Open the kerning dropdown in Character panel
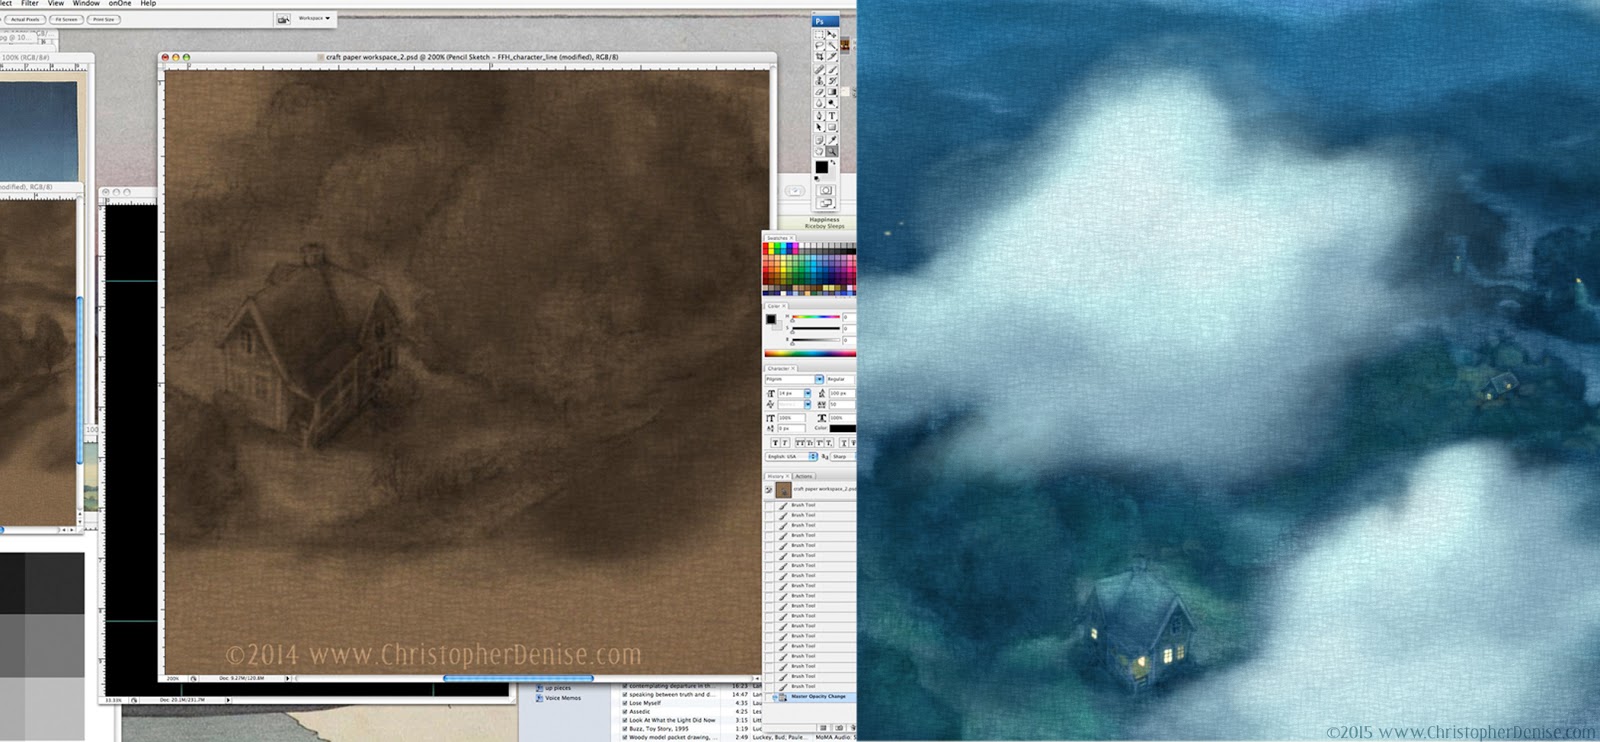The height and width of the screenshot is (742, 1600). click(x=807, y=404)
